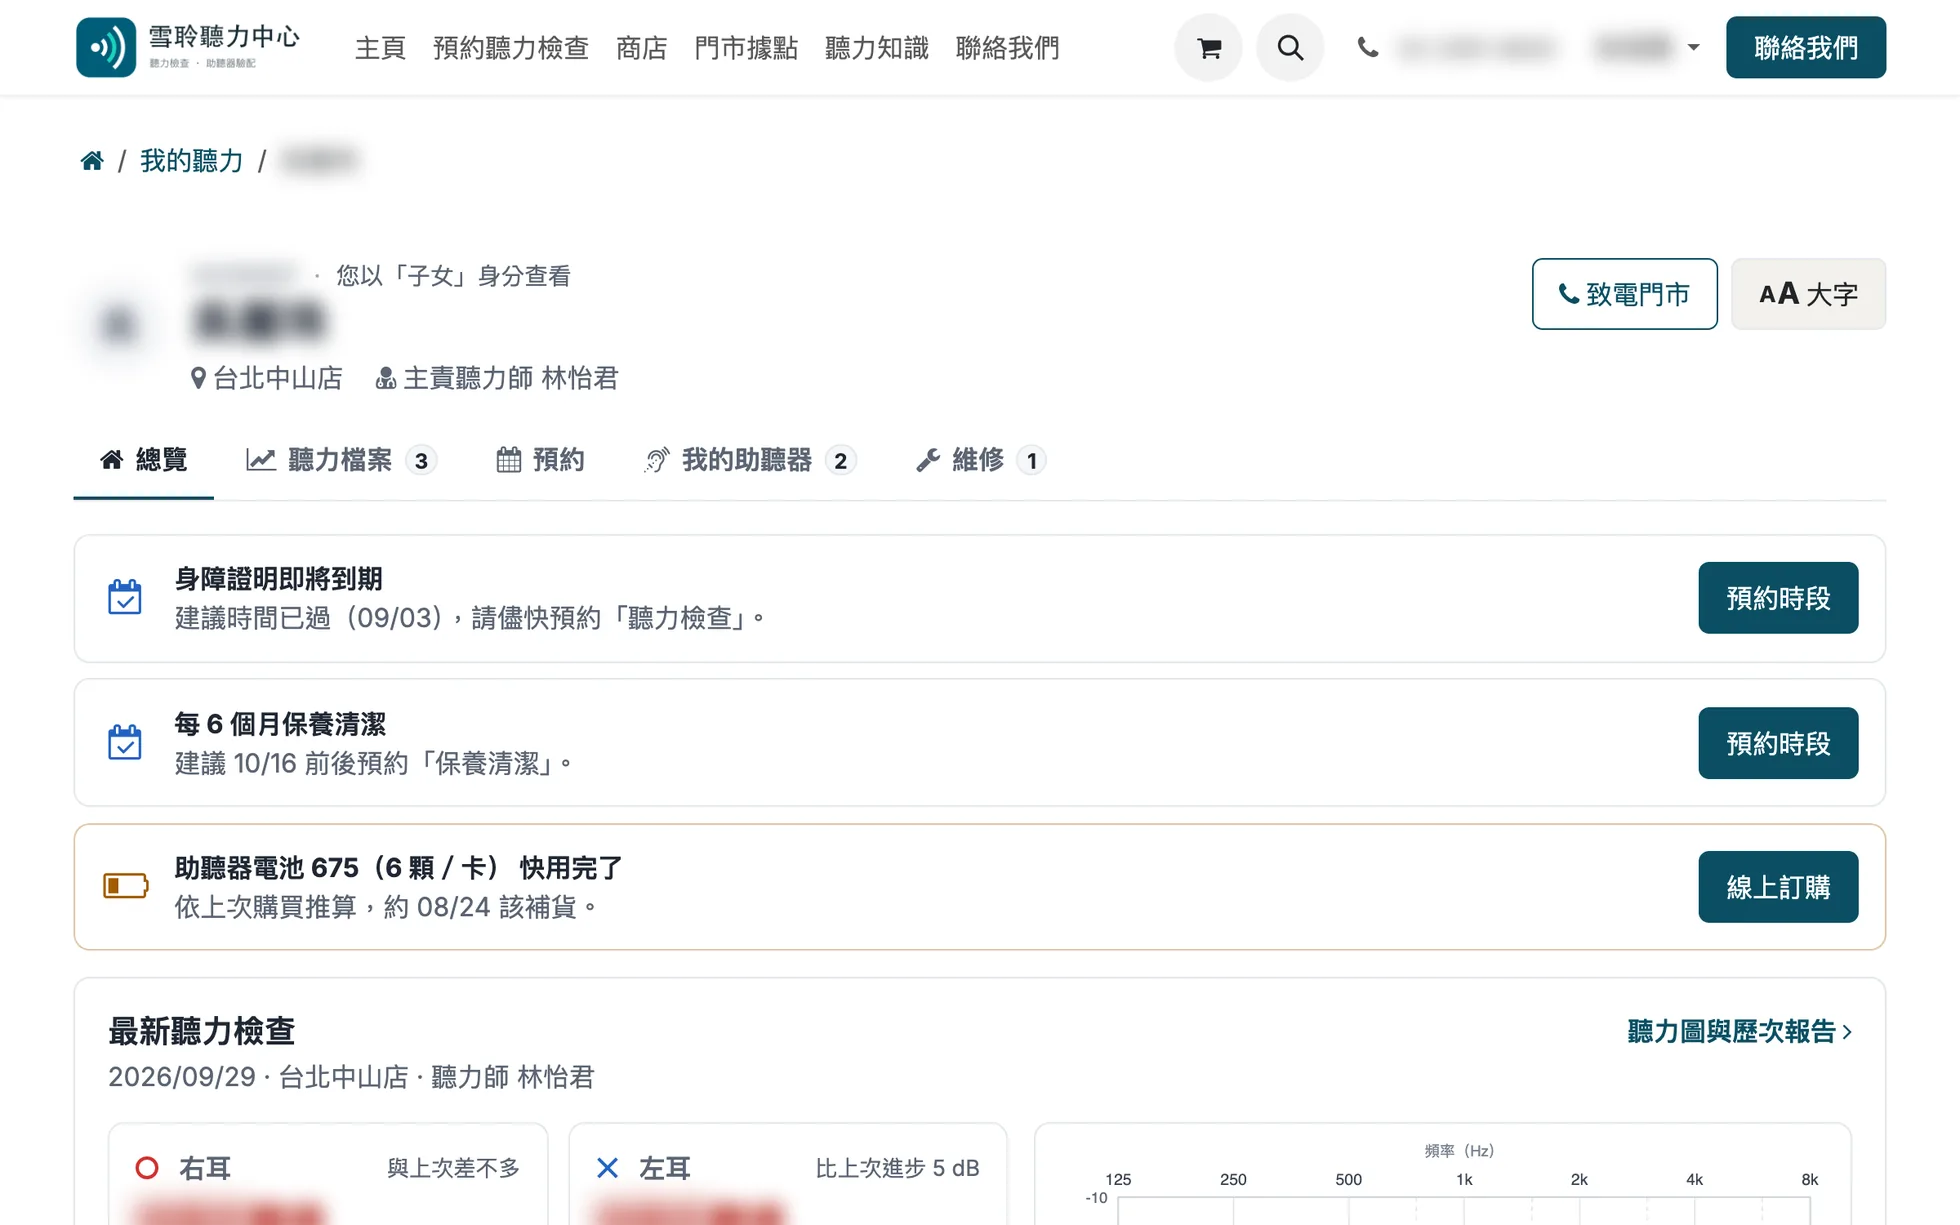Viewport: 1960px width, 1225px height.
Task: Click the phone icon in header
Action: click(1368, 47)
